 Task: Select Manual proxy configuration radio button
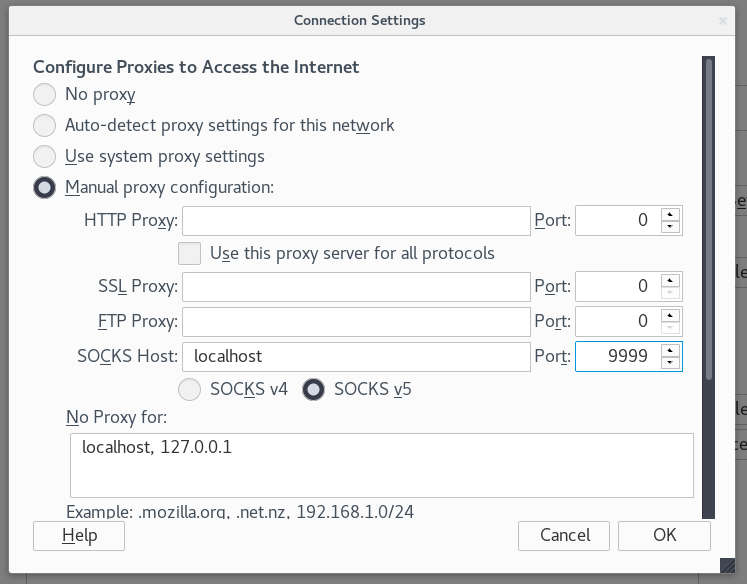coord(44,188)
